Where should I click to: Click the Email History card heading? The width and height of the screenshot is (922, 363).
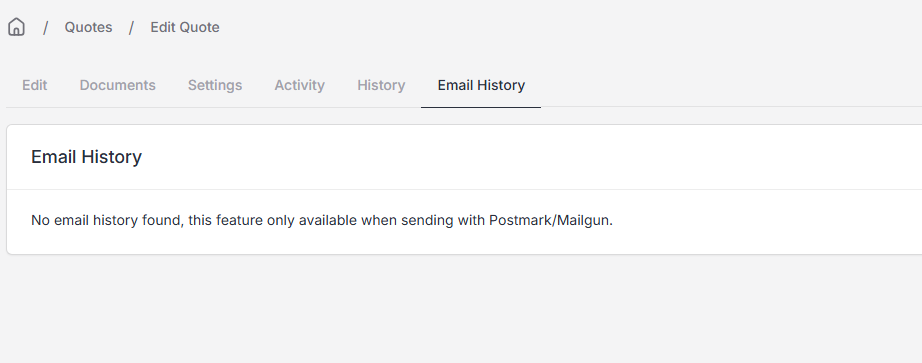(86, 157)
